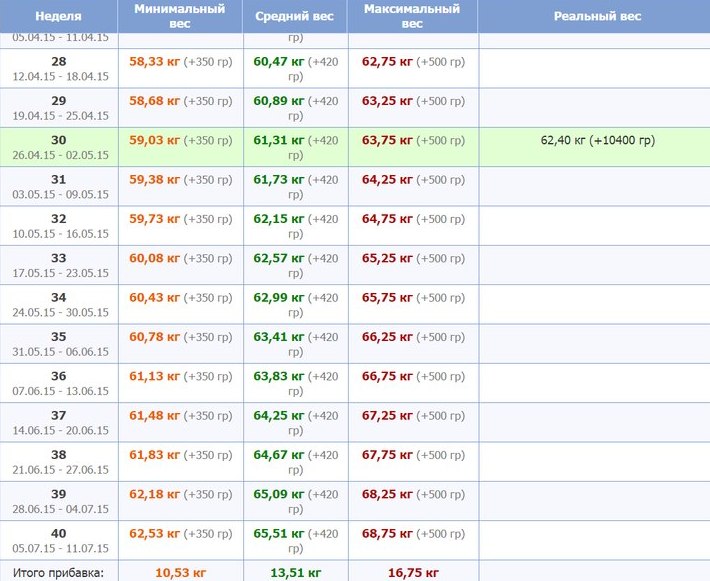Click the "Неделя" column header
Viewport: 710px width, 581px height.
58,17
